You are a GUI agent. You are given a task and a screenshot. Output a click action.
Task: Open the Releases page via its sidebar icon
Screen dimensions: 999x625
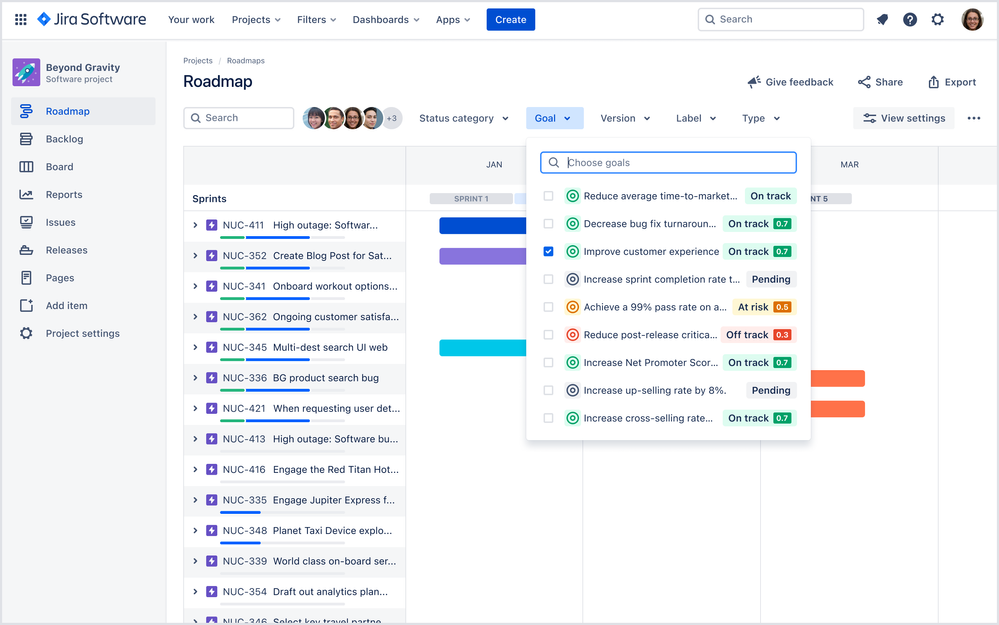point(28,250)
